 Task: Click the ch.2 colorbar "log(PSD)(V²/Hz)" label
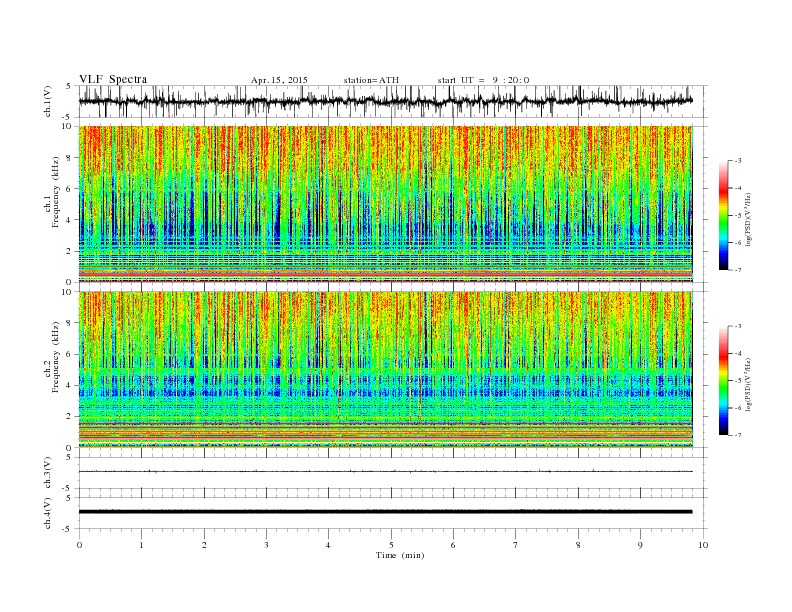point(748,384)
